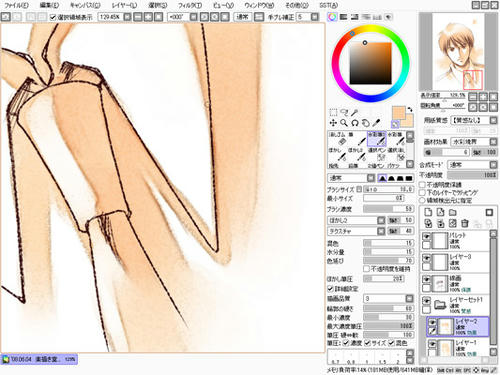
Task: Select the hand pan tool
Action: (x=366, y=123)
